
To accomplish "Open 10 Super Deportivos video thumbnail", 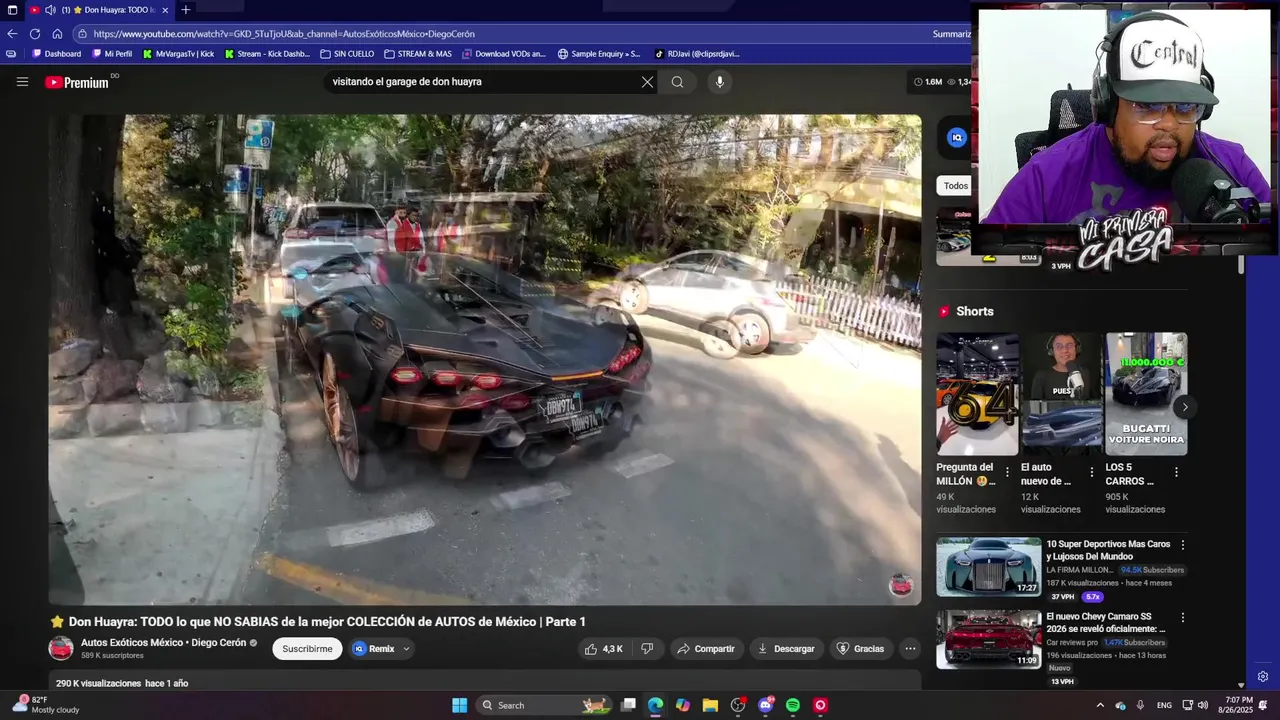I will click(988, 567).
